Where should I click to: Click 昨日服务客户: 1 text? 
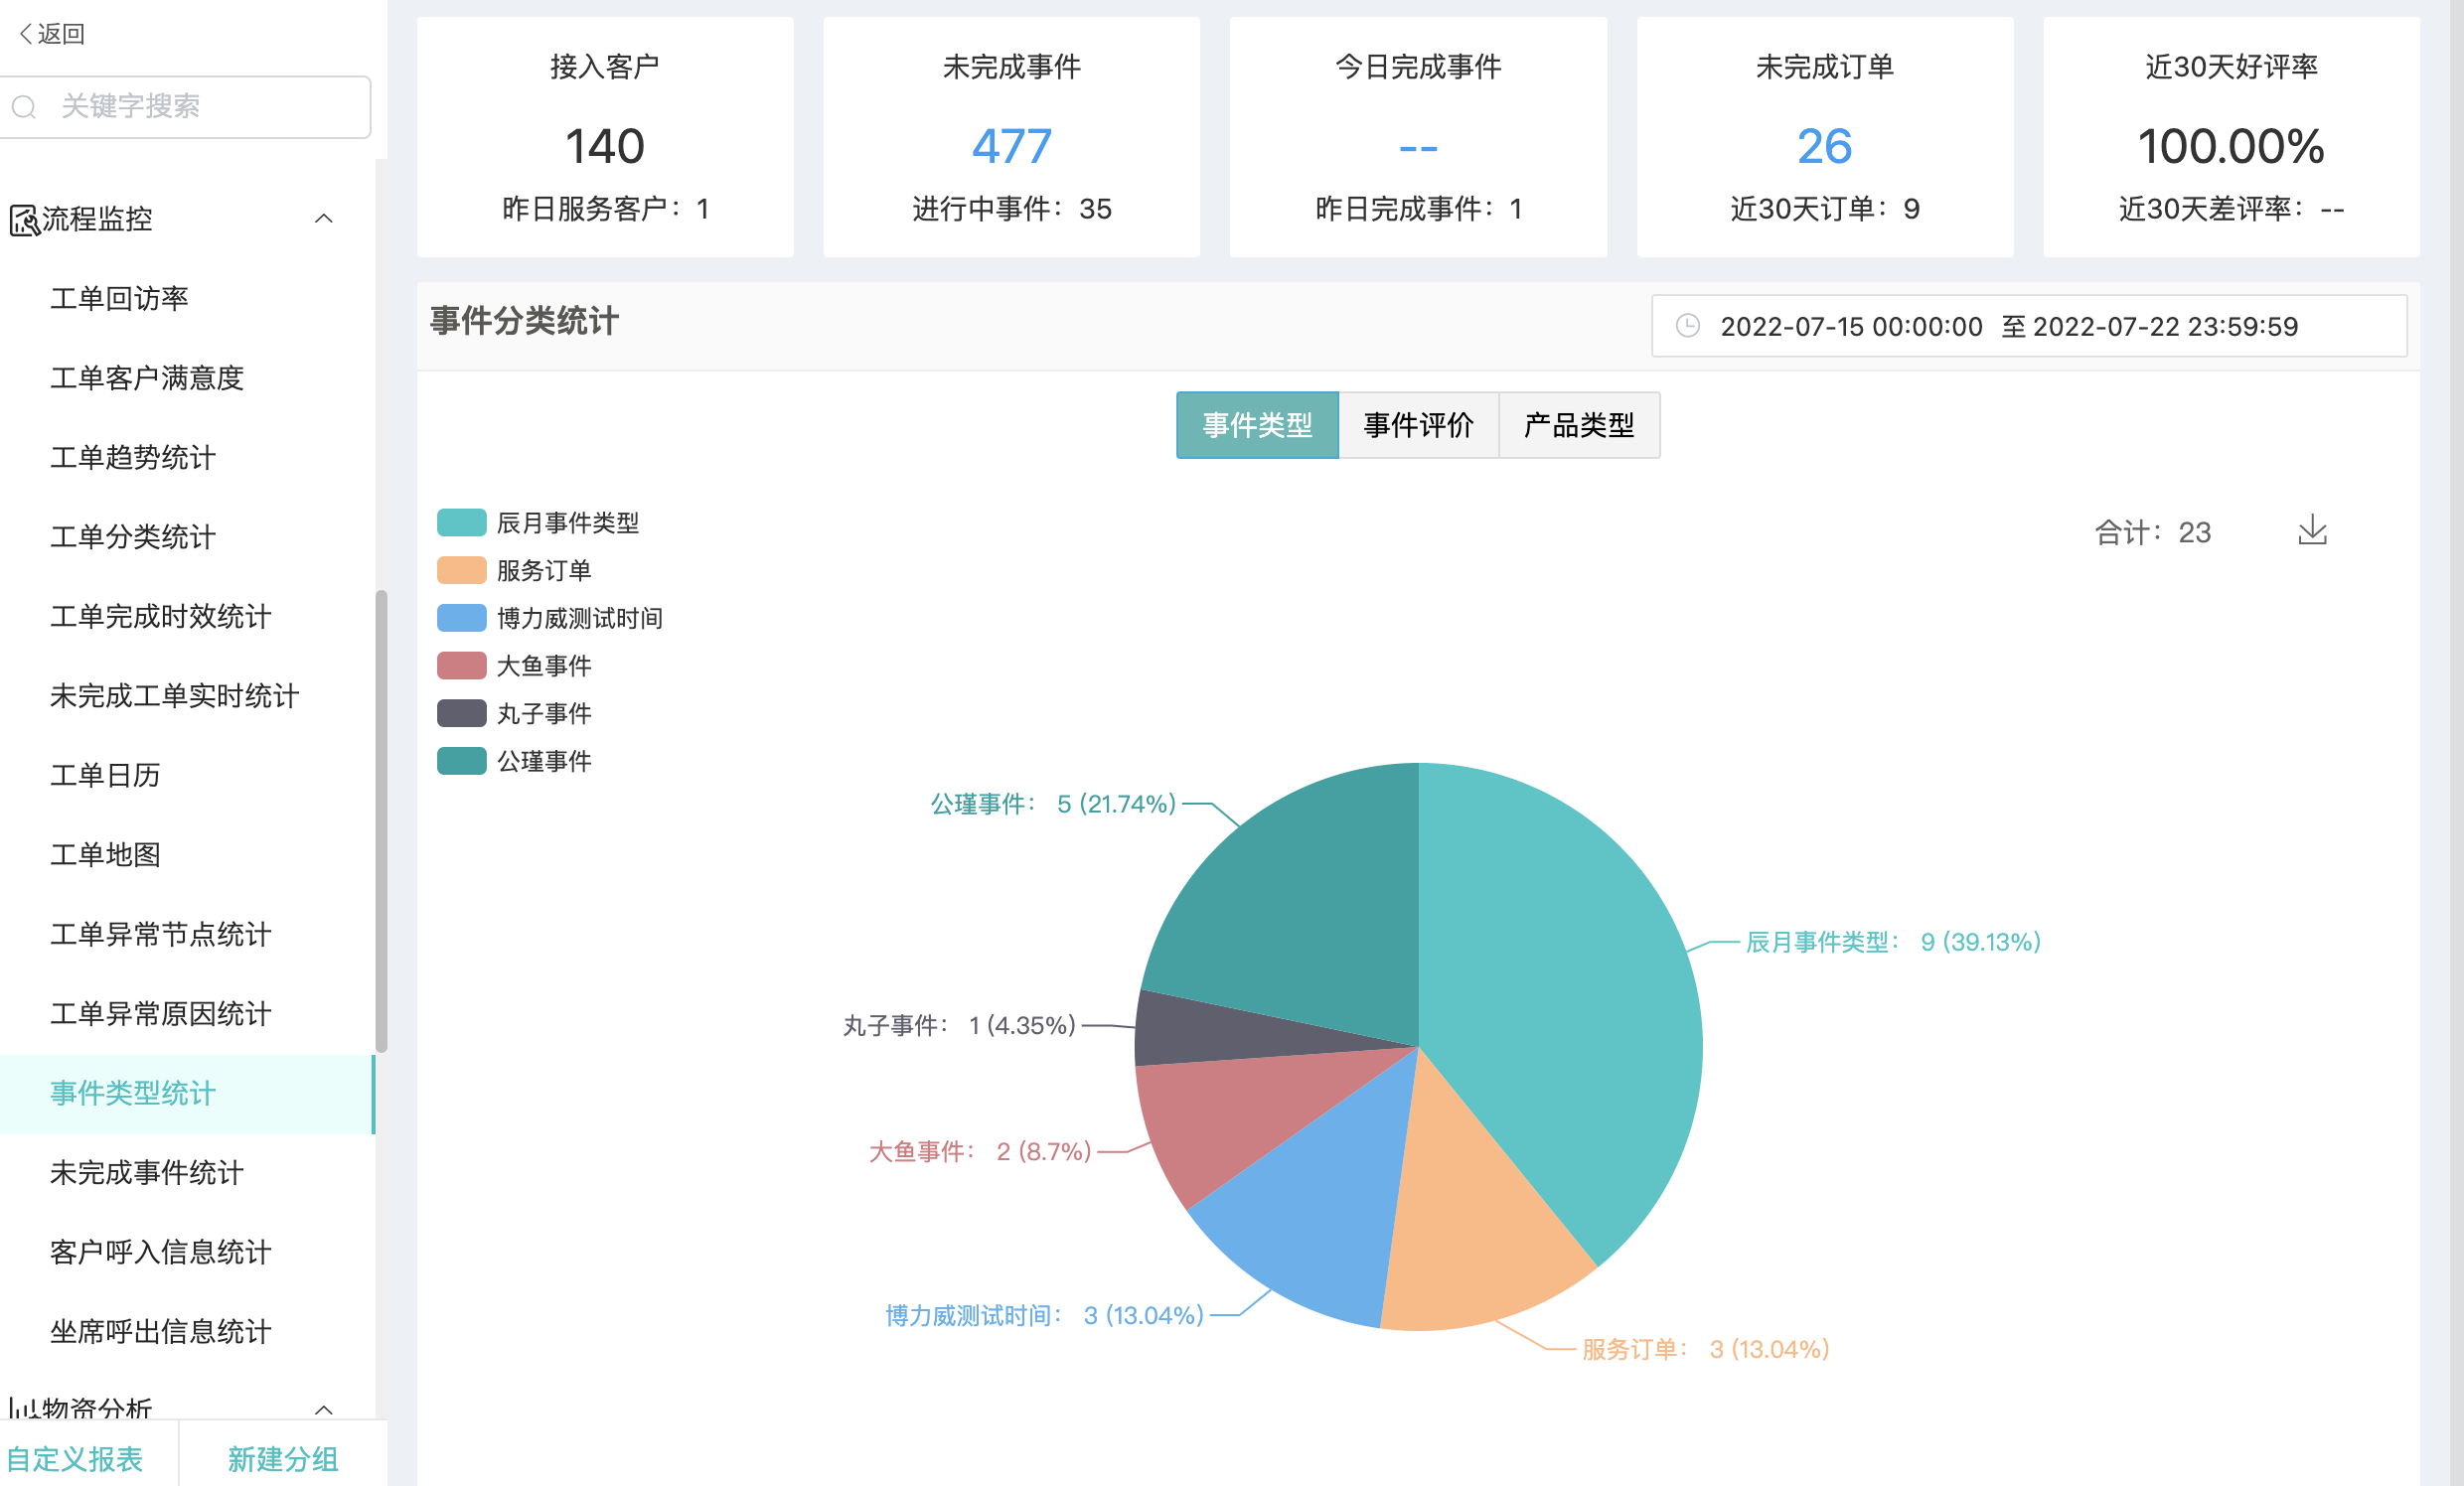pos(605,209)
